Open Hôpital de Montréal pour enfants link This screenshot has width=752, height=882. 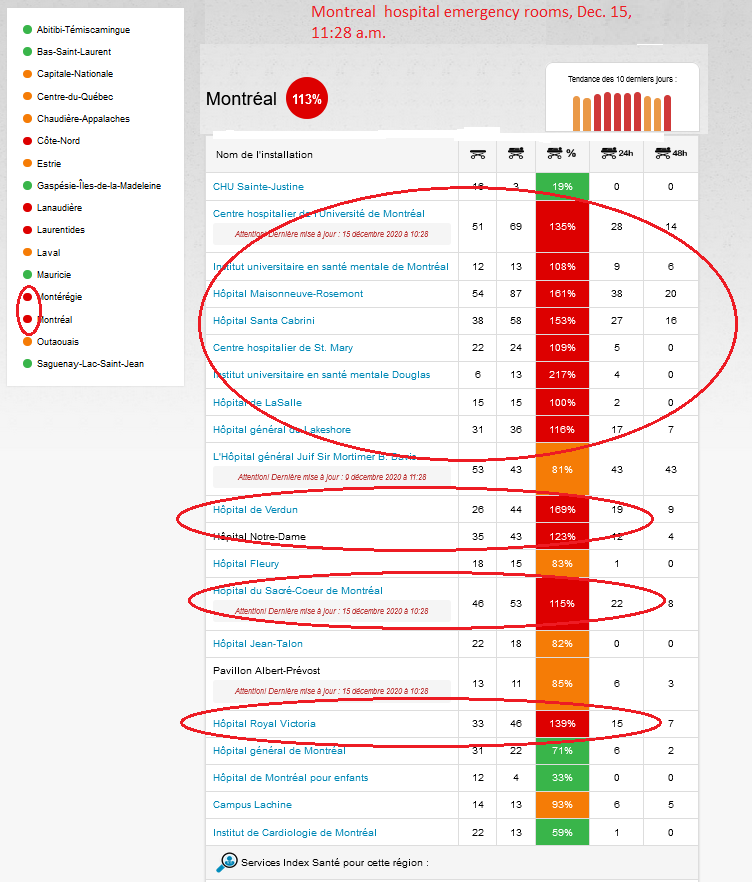tap(290, 777)
